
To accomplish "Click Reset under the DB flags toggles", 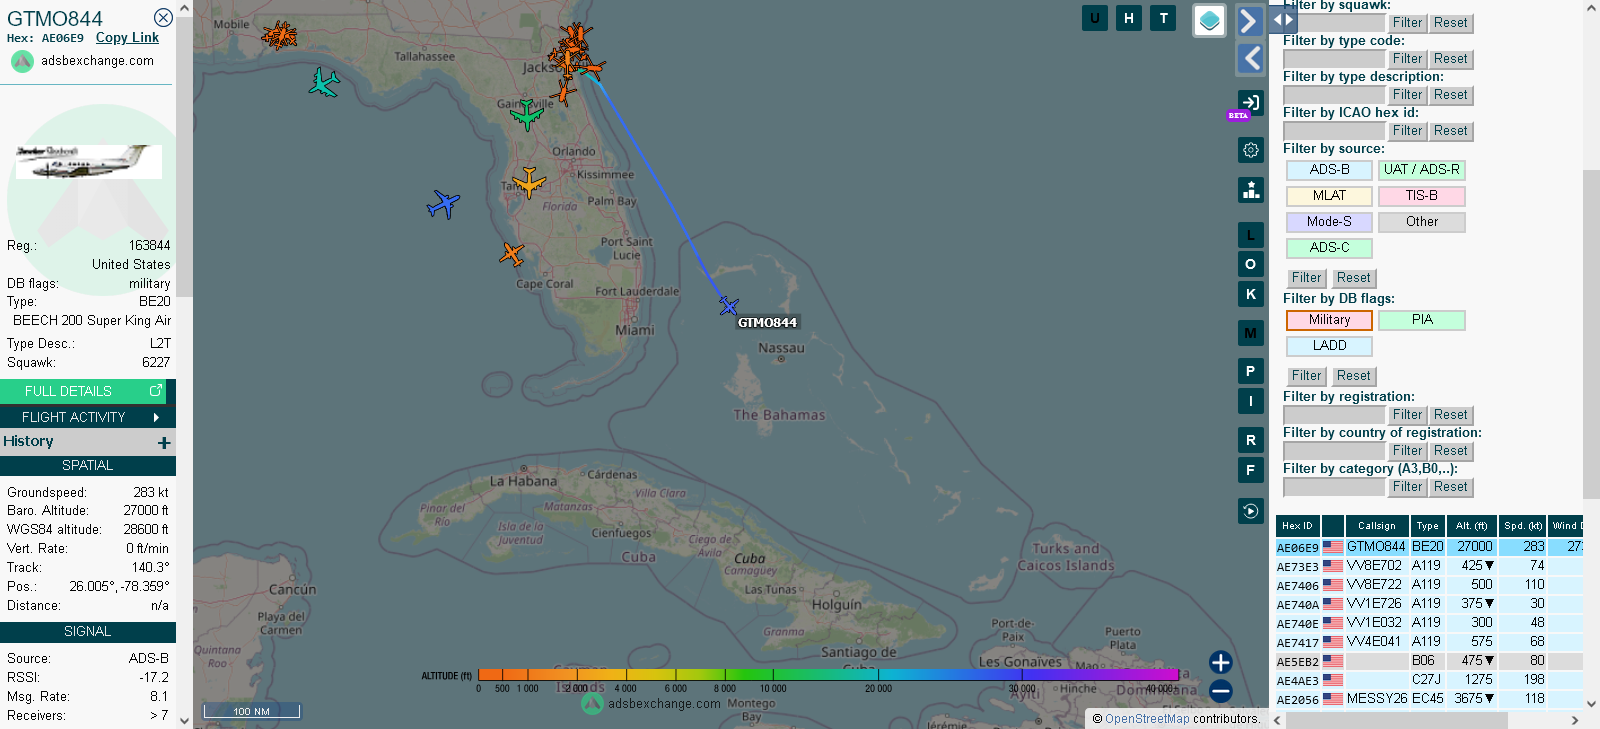I will point(1353,376).
